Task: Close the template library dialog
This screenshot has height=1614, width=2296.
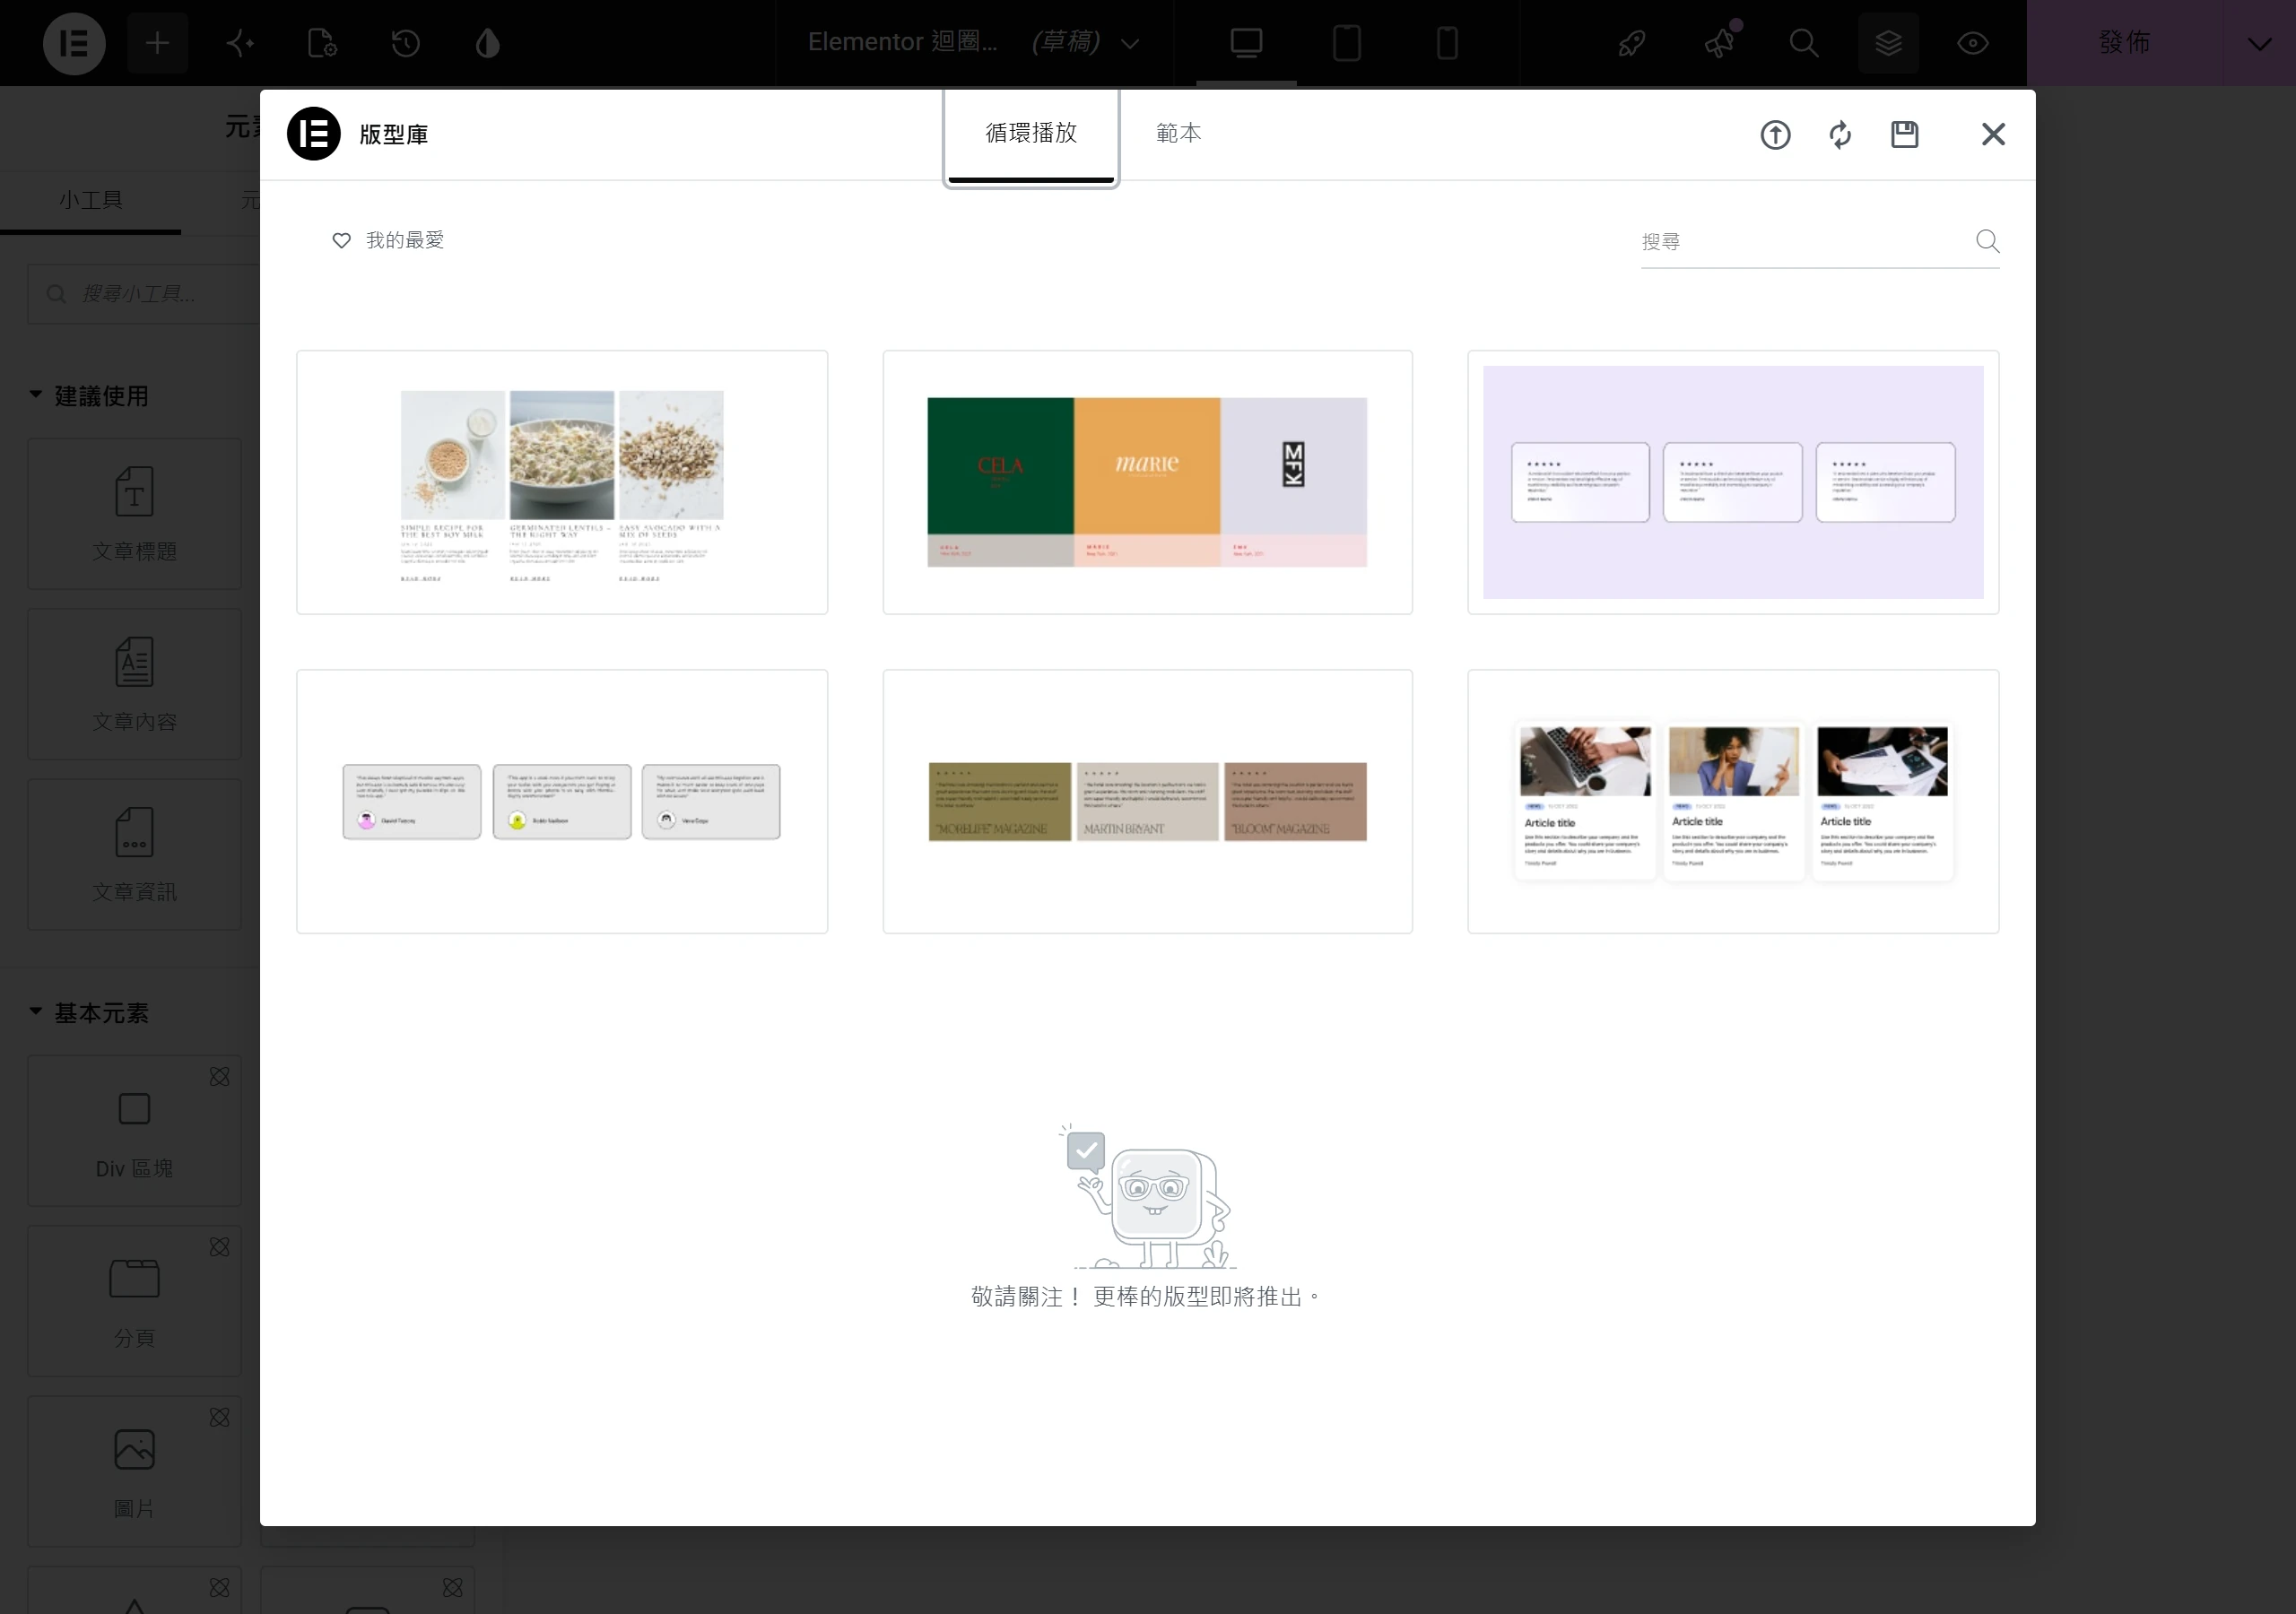Action: point(1993,134)
